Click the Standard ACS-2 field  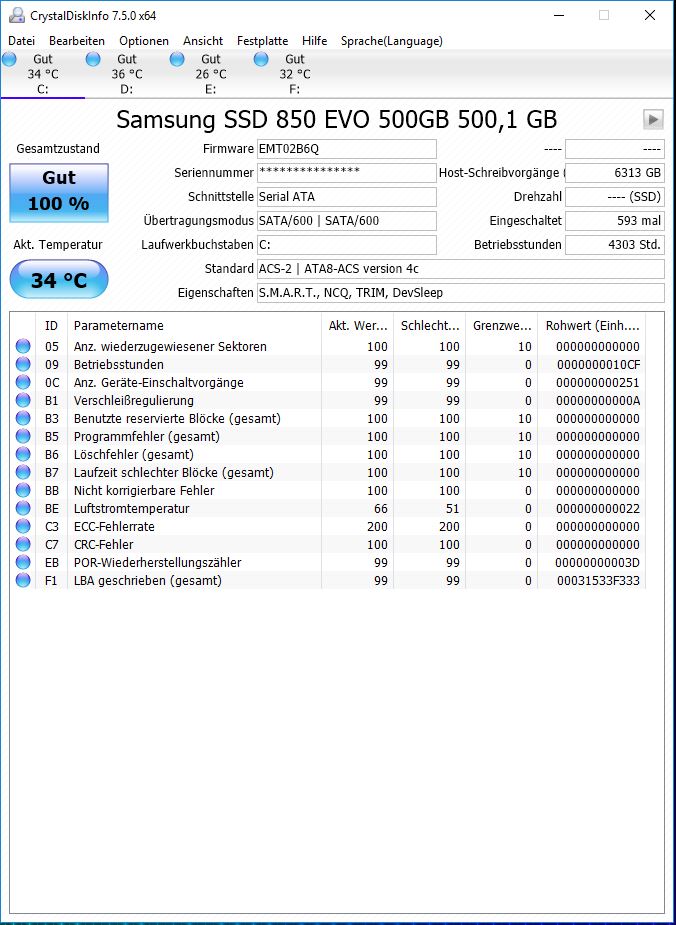461,268
